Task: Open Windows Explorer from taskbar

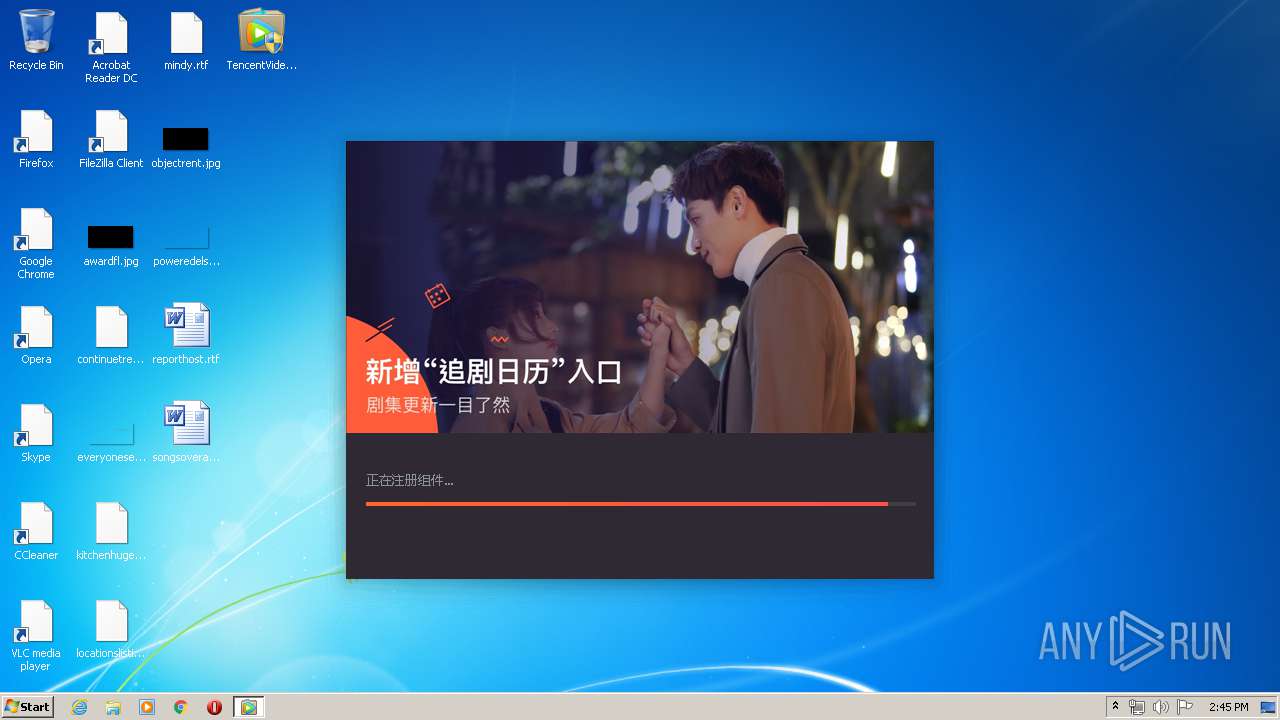Action: [113, 707]
